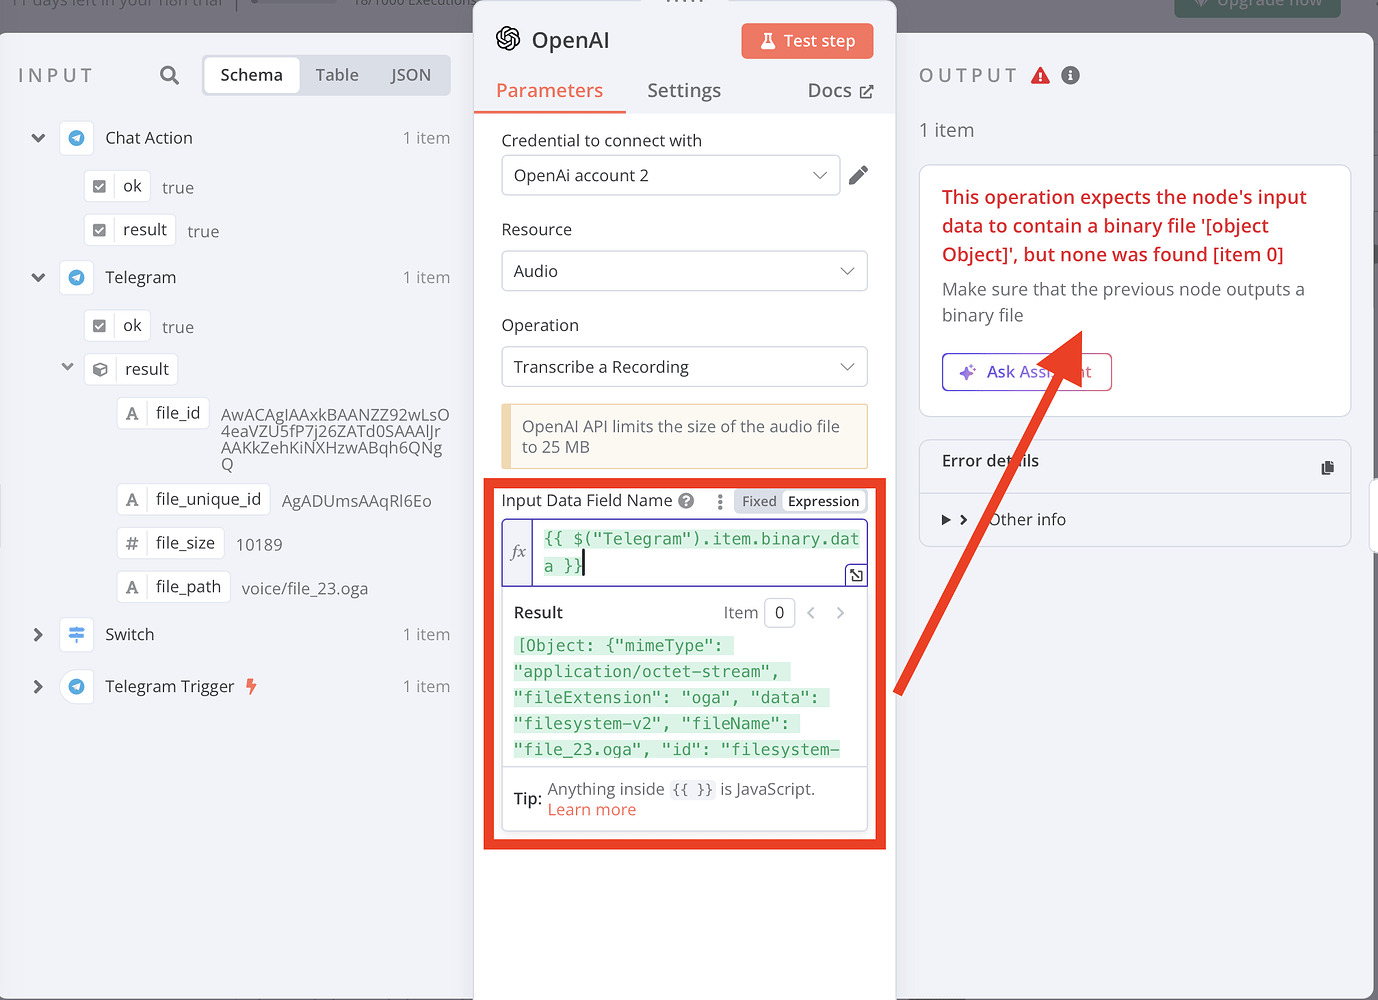Switch to the Table tab in INPUT panel
This screenshot has height=1000, width=1378.
[337, 74]
